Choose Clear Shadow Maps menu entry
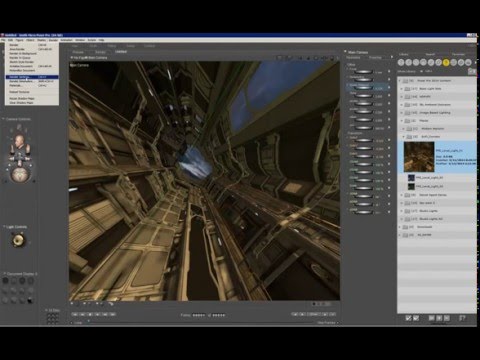Screen dimensions: 480x360 click(x=32, y=103)
